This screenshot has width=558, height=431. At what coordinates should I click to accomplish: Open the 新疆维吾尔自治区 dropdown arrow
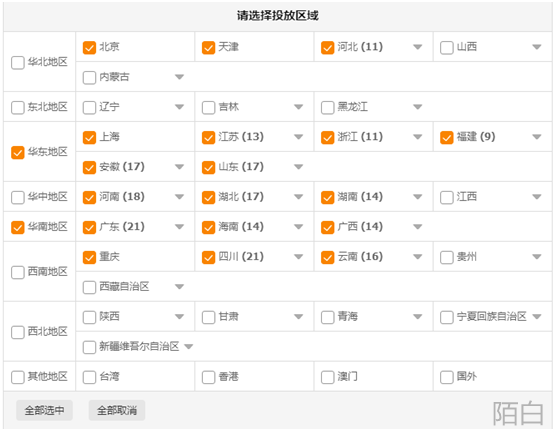coord(189,347)
